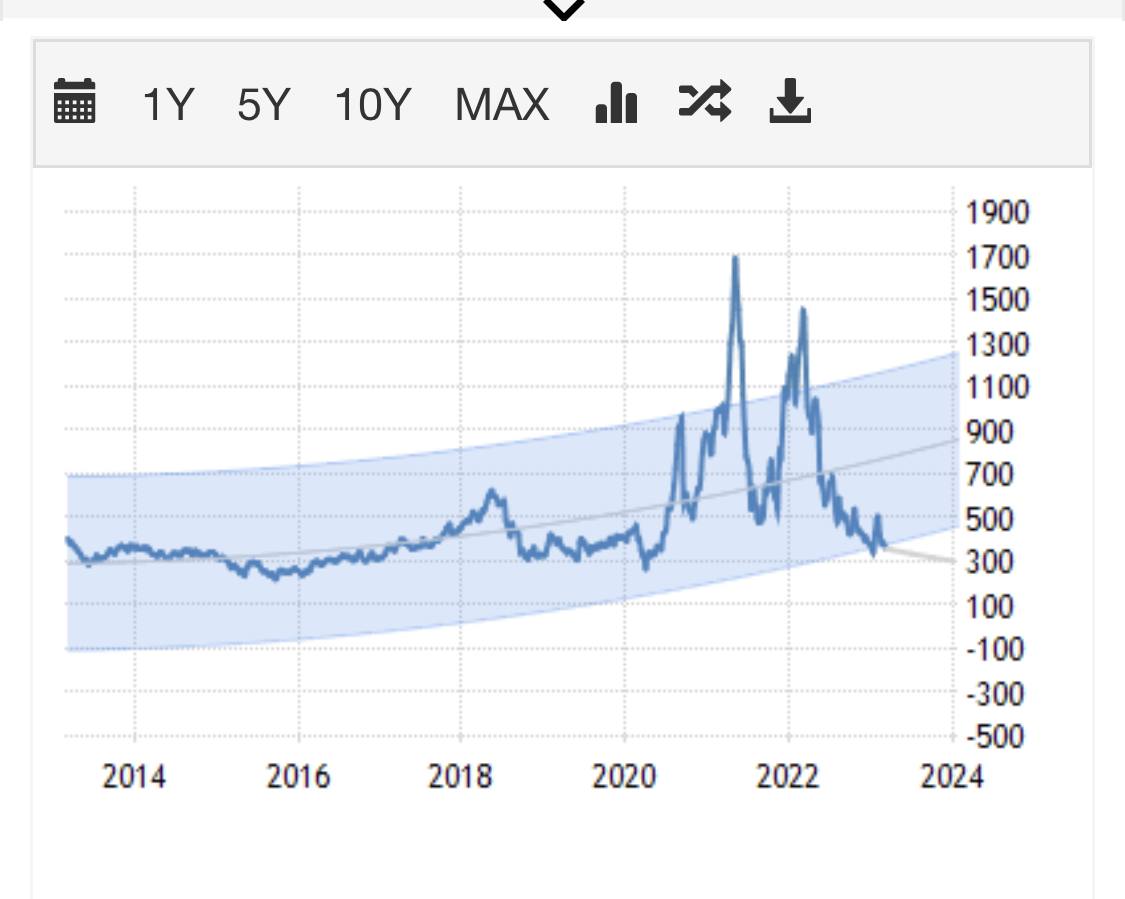
Task: Click the -300 y-axis value
Action: tap(995, 694)
